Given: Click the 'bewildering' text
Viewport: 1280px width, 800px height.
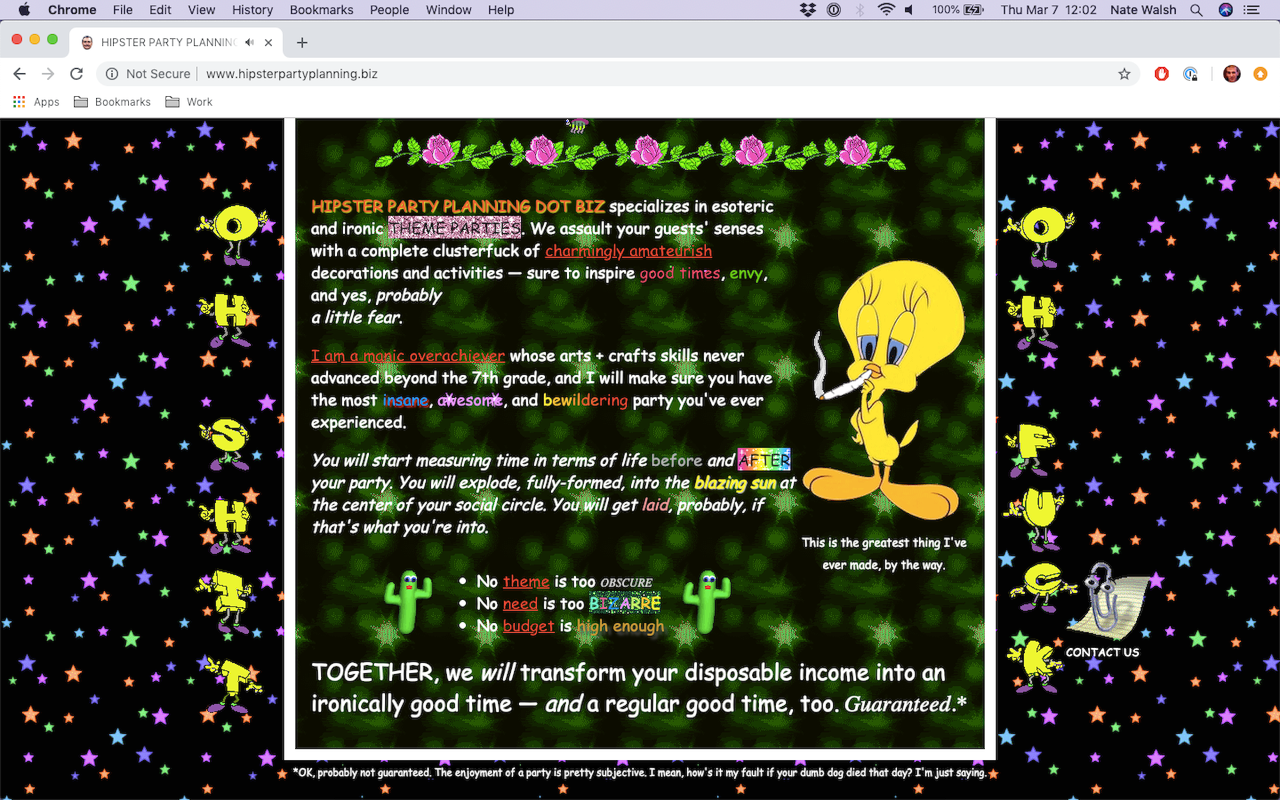Looking at the screenshot, I should point(585,401).
